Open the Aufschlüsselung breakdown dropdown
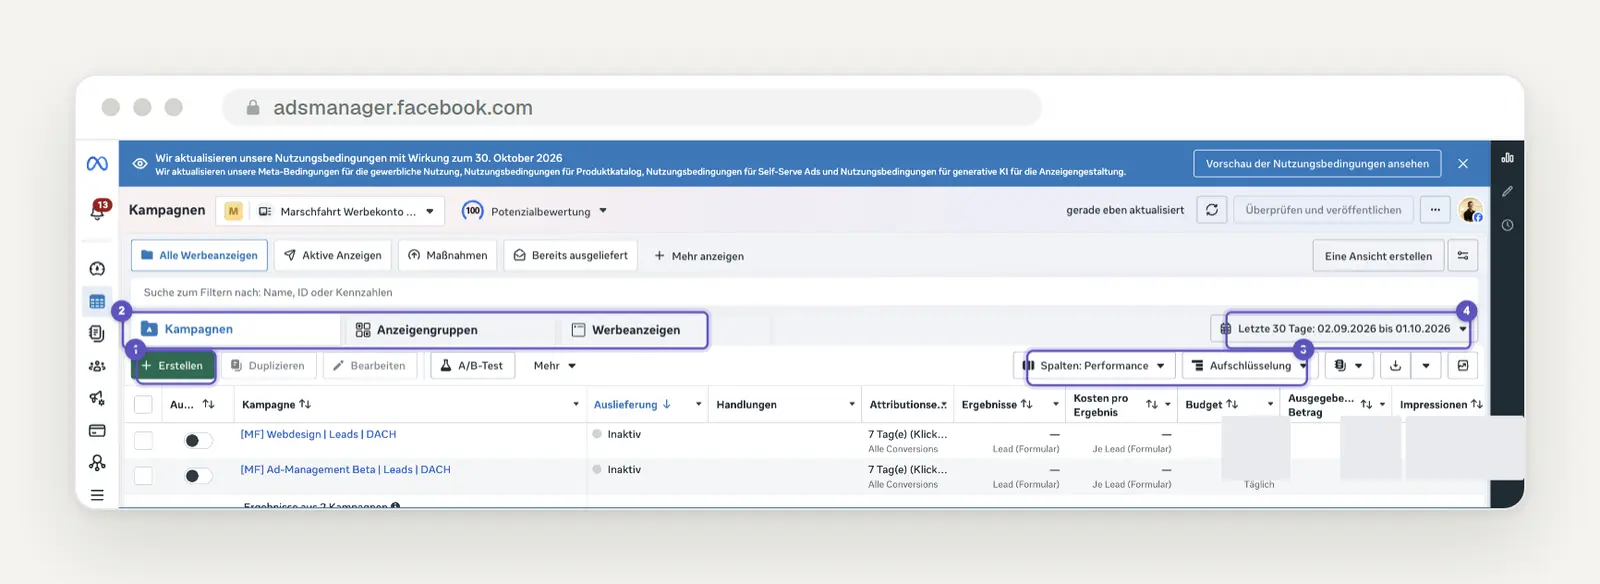Screen dimensions: 1600x584 click(x=1250, y=366)
